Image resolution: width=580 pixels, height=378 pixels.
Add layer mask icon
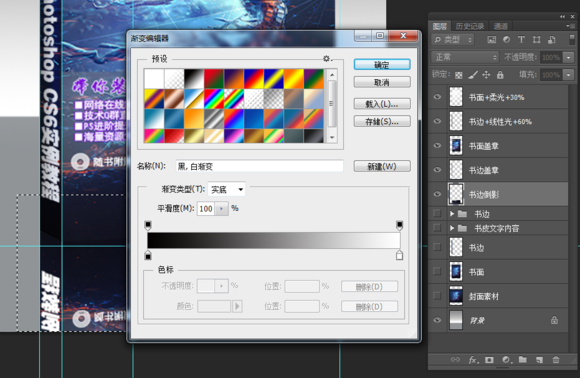489,360
